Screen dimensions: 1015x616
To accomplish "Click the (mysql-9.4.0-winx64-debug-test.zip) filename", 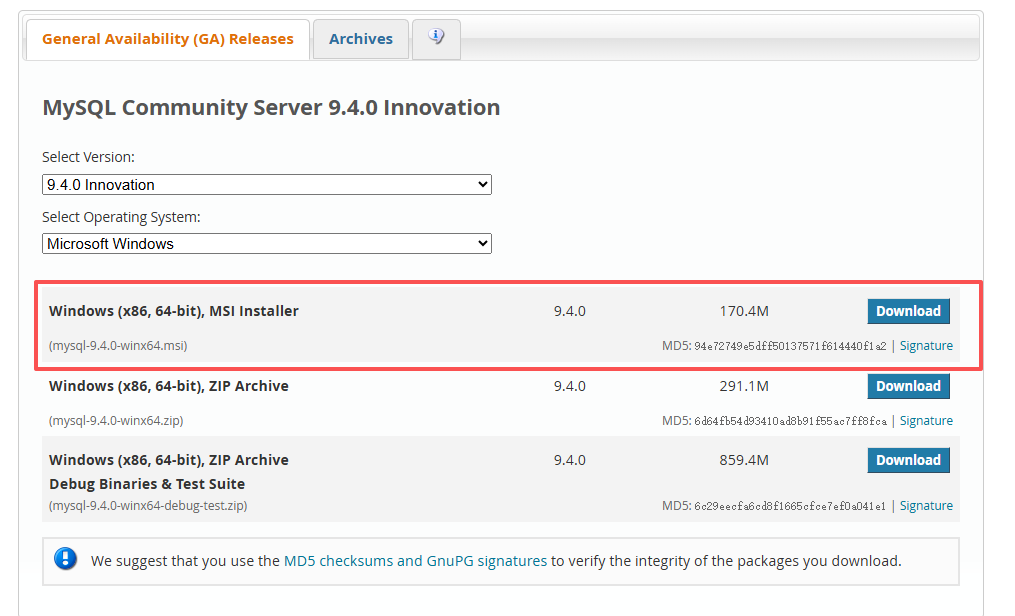I will [148, 505].
